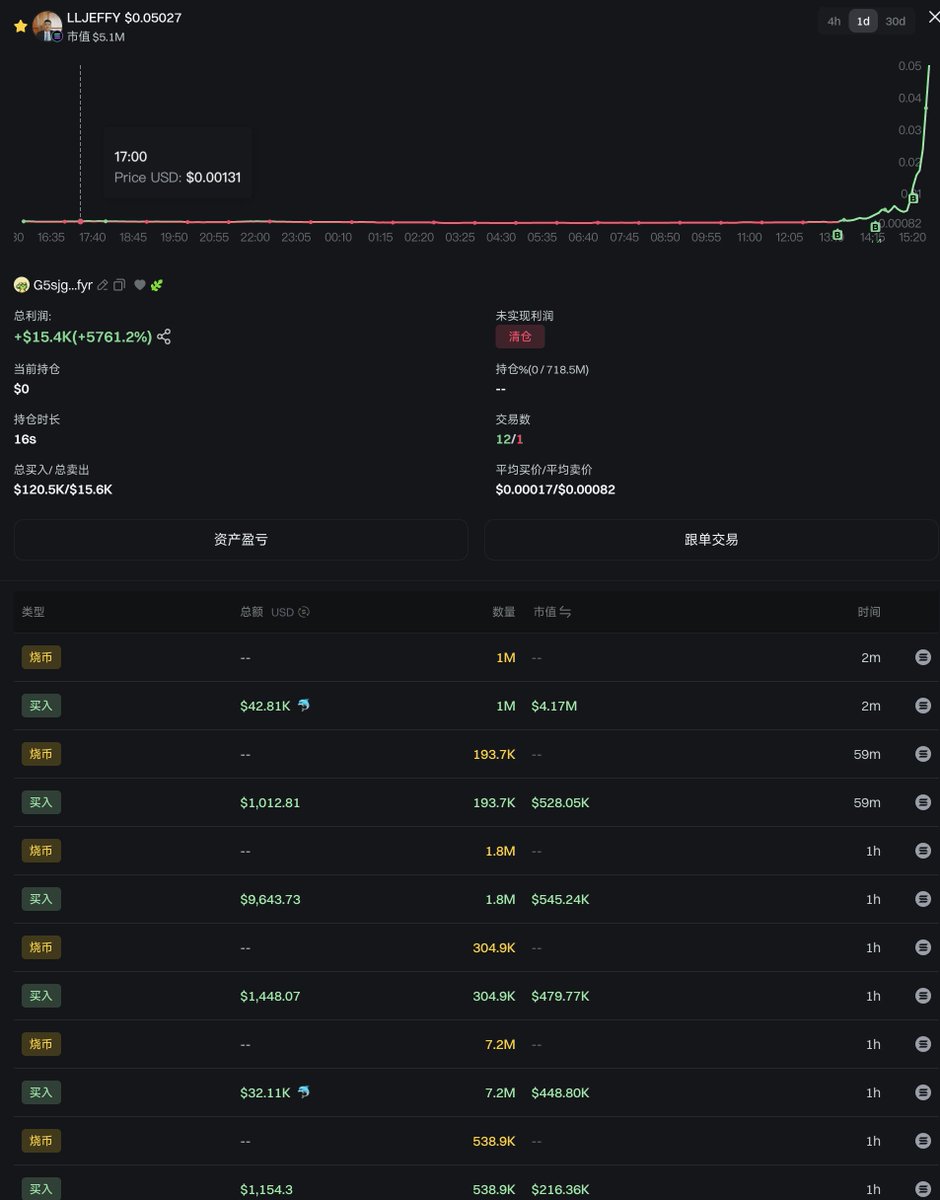
Task: Open the transaction menu for the $42.81K buy
Action: [x=922, y=705]
